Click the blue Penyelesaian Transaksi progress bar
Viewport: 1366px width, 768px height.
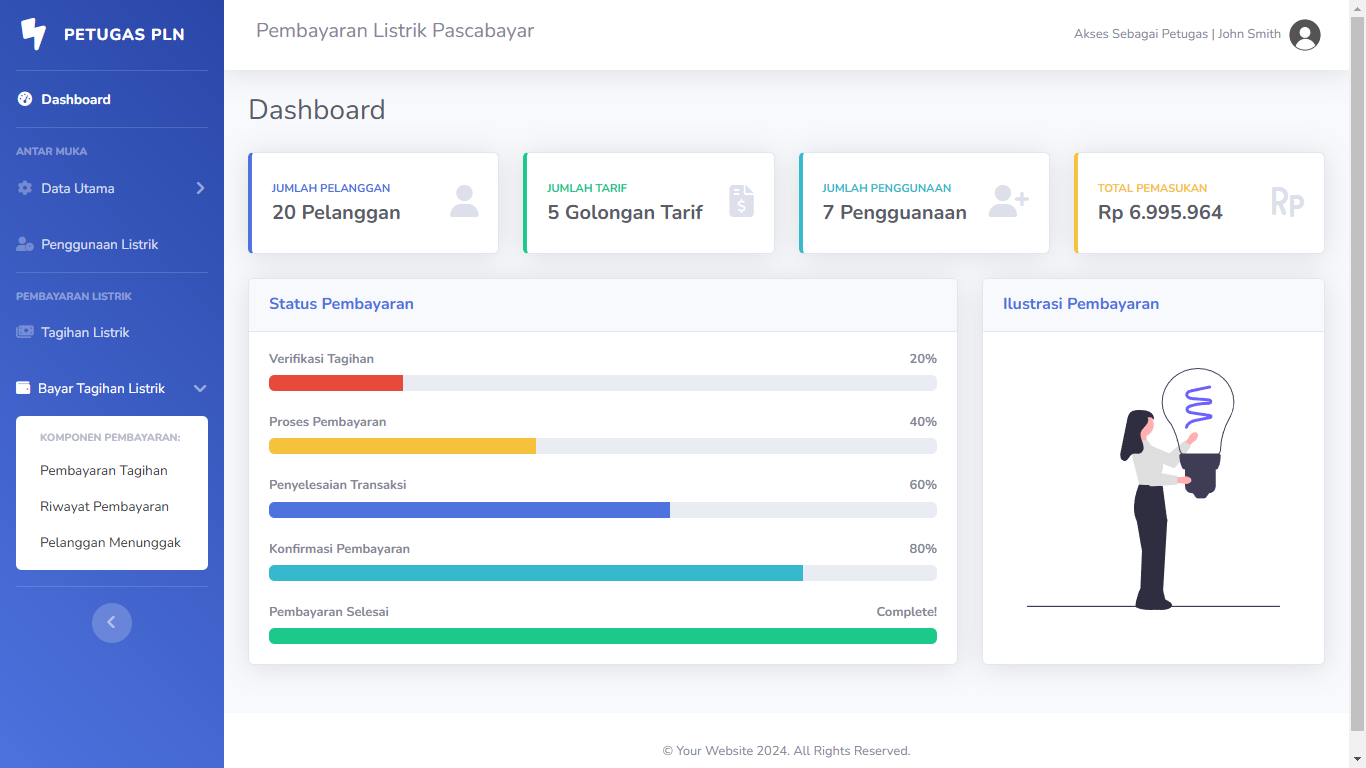(x=469, y=510)
